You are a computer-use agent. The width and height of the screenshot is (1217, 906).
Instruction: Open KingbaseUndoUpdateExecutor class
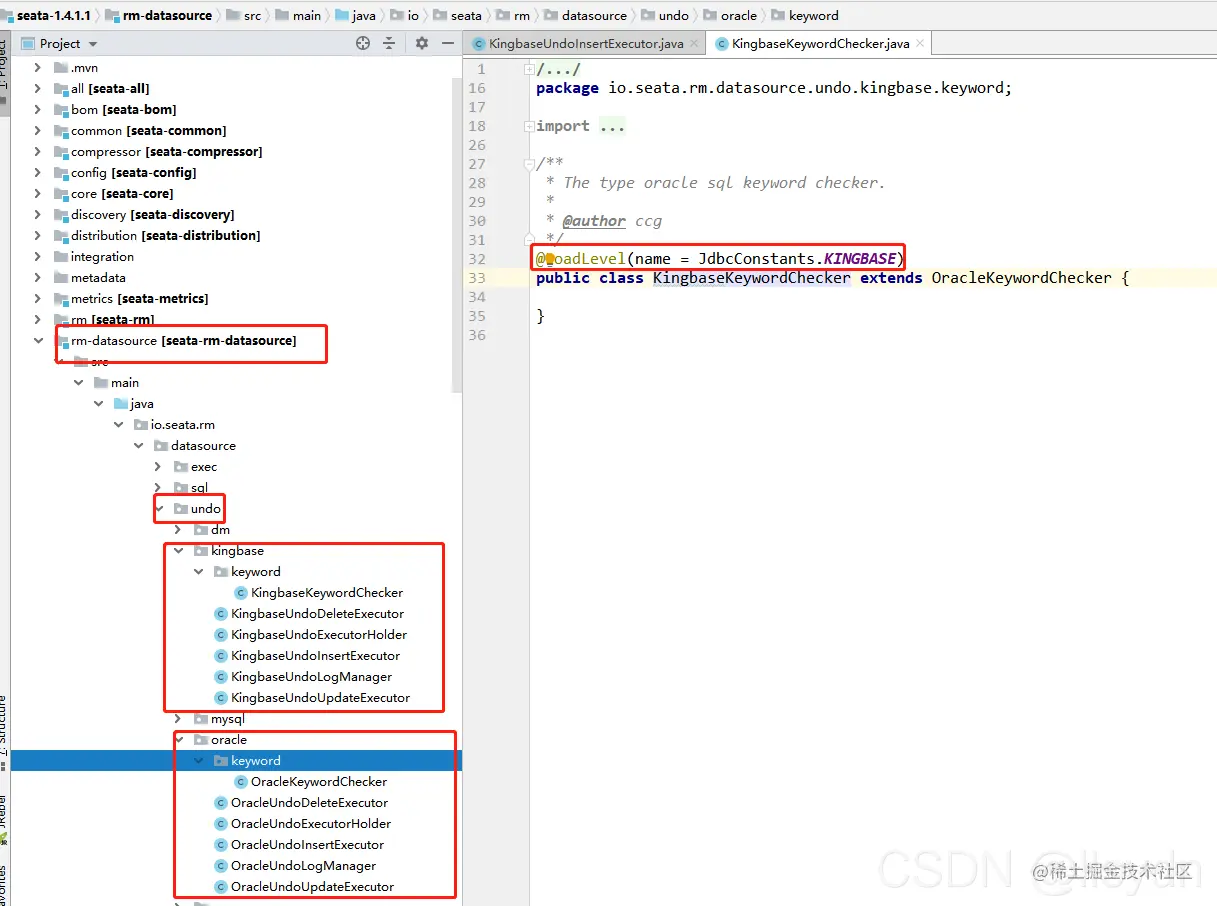click(x=320, y=698)
